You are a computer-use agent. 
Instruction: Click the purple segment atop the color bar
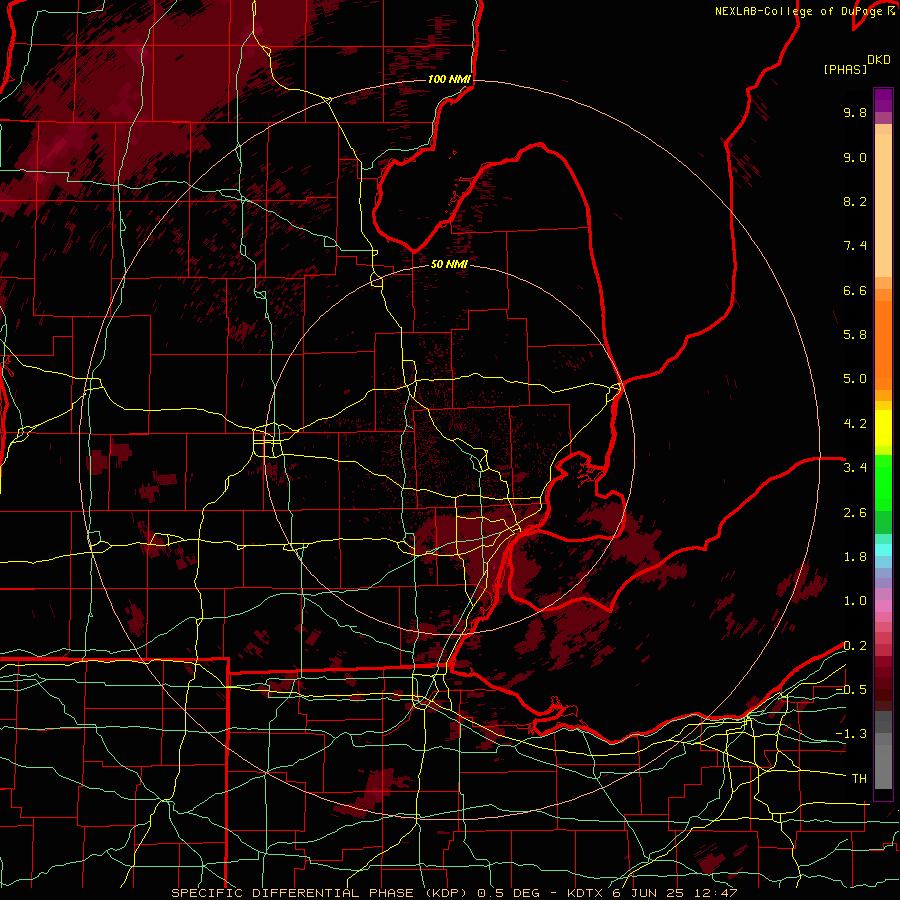pos(883,100)
